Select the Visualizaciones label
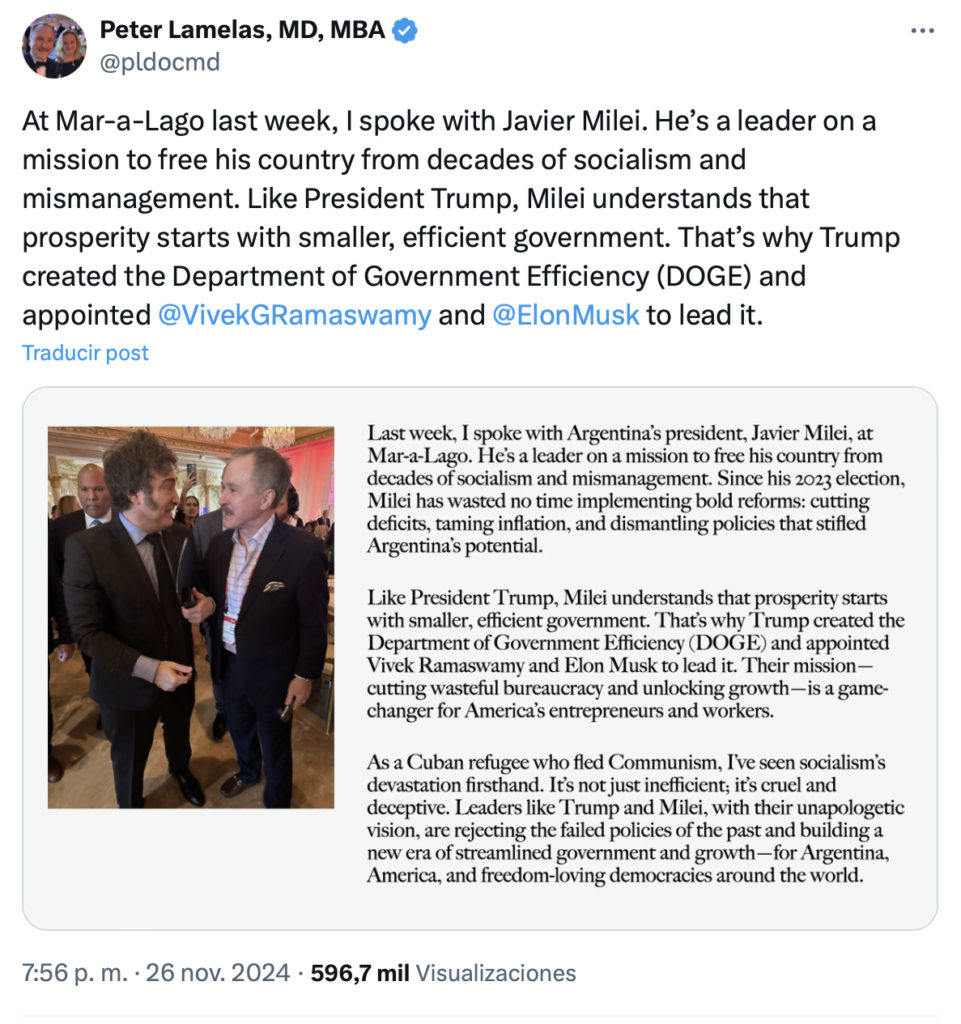961x1024 pixels. pyautogui.click(x=496, y=972)
